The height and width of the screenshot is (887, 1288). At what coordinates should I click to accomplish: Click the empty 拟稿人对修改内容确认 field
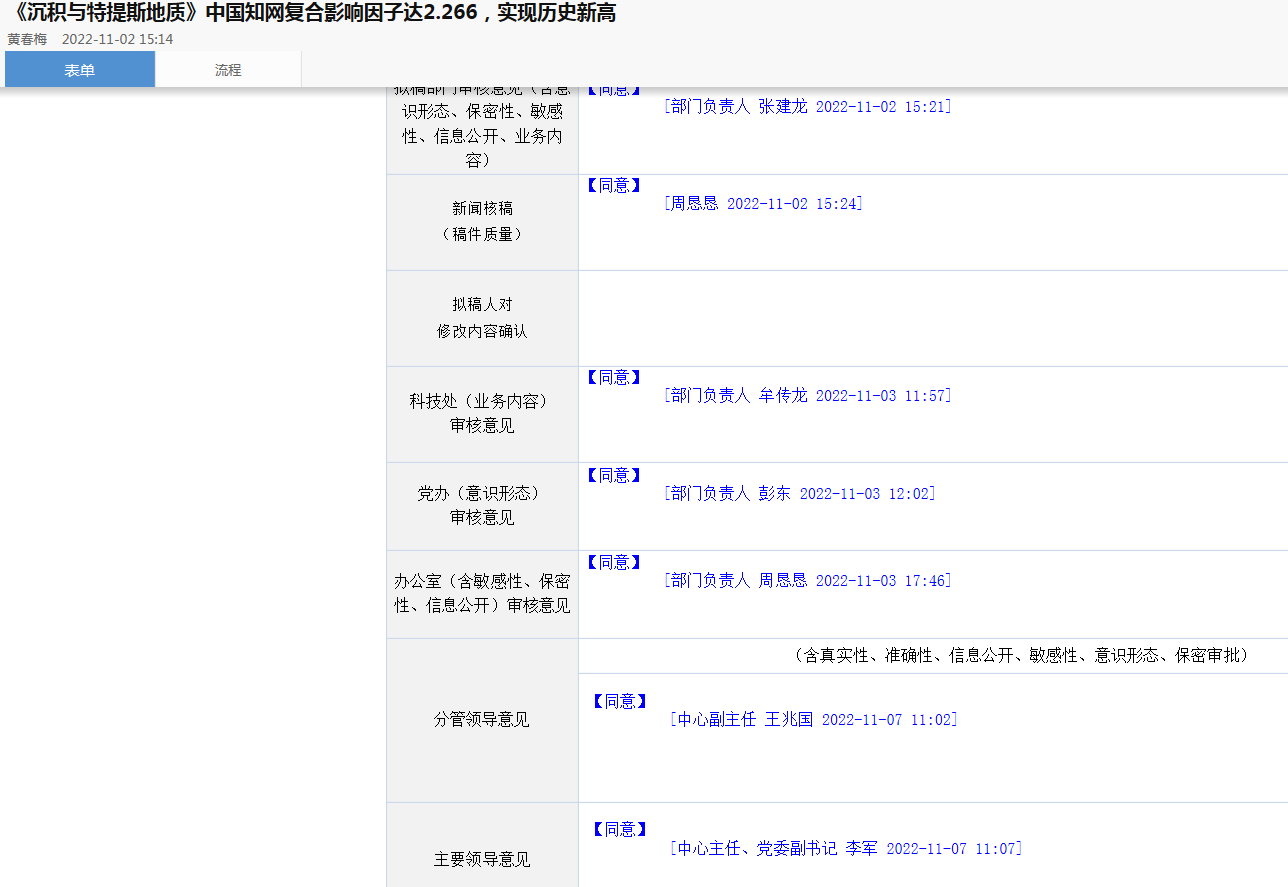coord(932,318)
